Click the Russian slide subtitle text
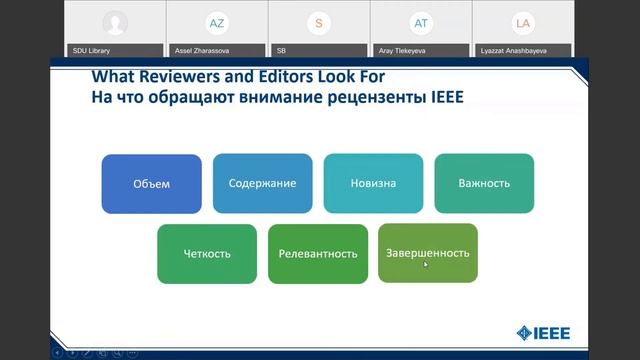This screenshot has height=360, width=640. (278, 97)
